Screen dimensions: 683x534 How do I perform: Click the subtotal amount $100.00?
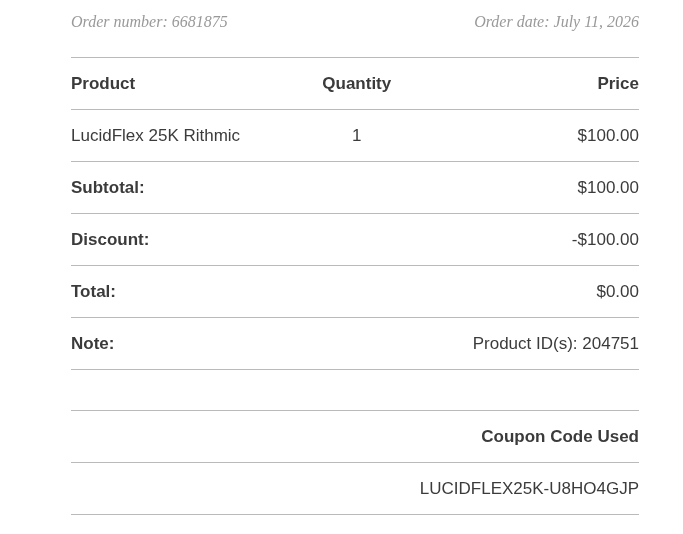point(608,187)
